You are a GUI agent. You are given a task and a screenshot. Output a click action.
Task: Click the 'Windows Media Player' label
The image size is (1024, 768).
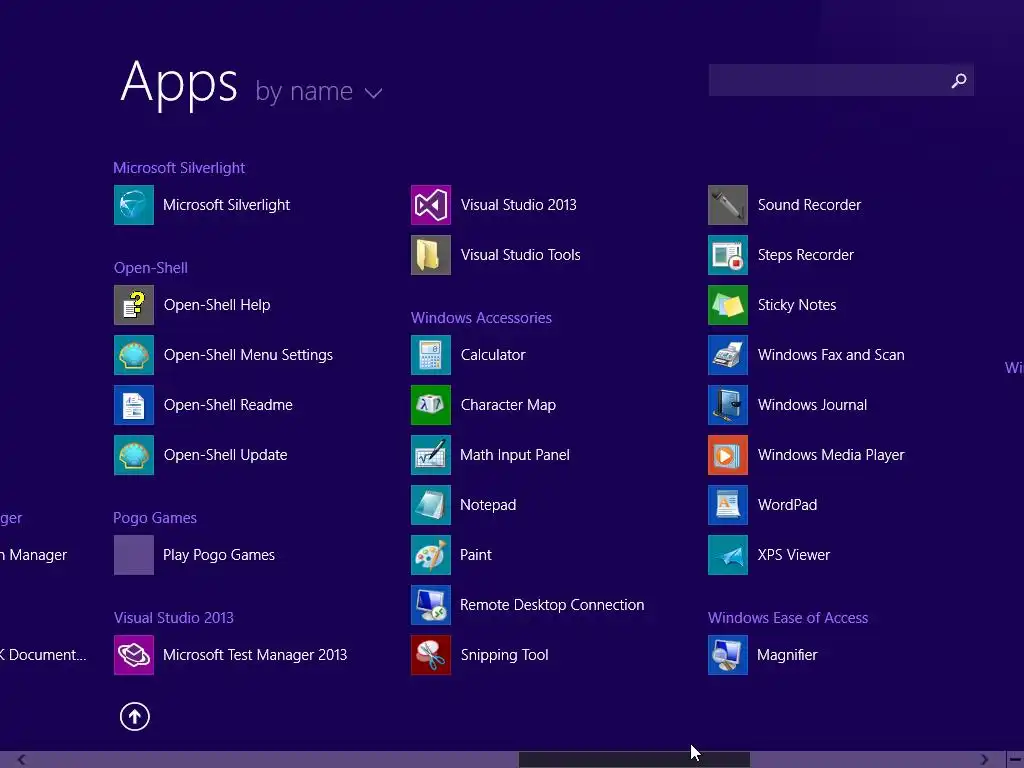tap(831, 455)
